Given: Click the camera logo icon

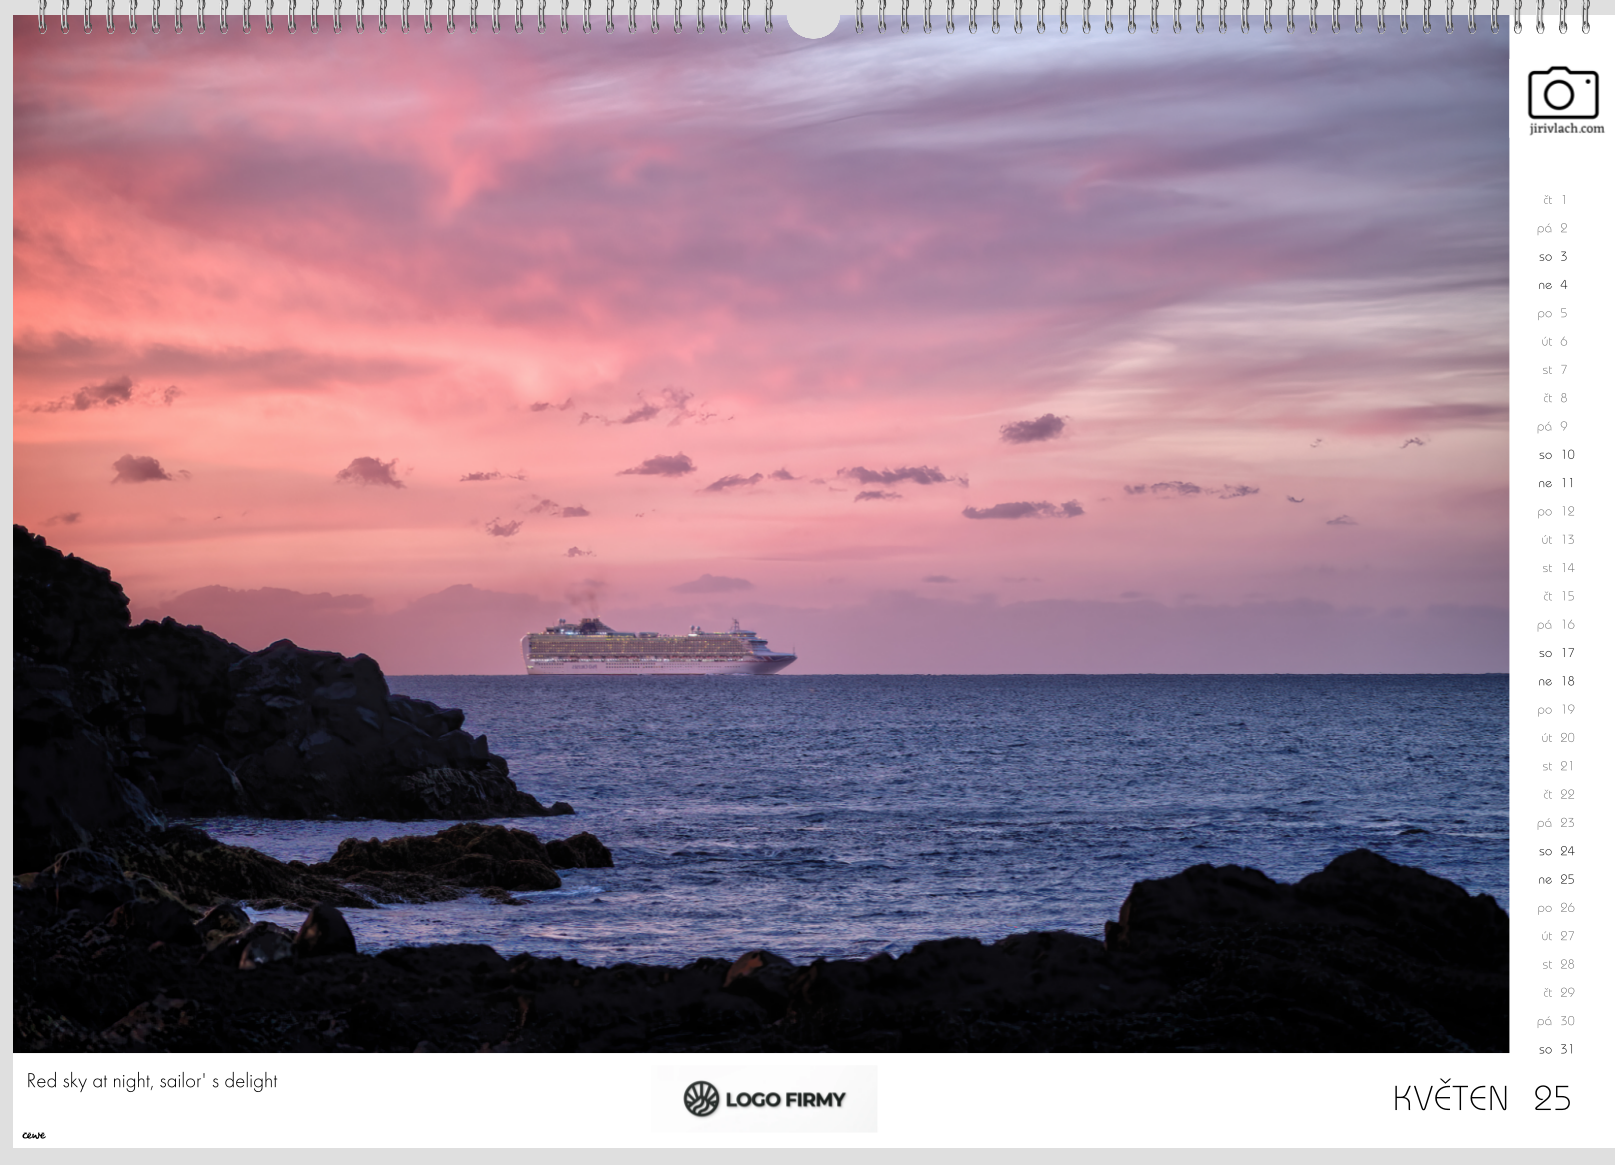Looking at the screenshot, I should click(x=1563, y=92).
